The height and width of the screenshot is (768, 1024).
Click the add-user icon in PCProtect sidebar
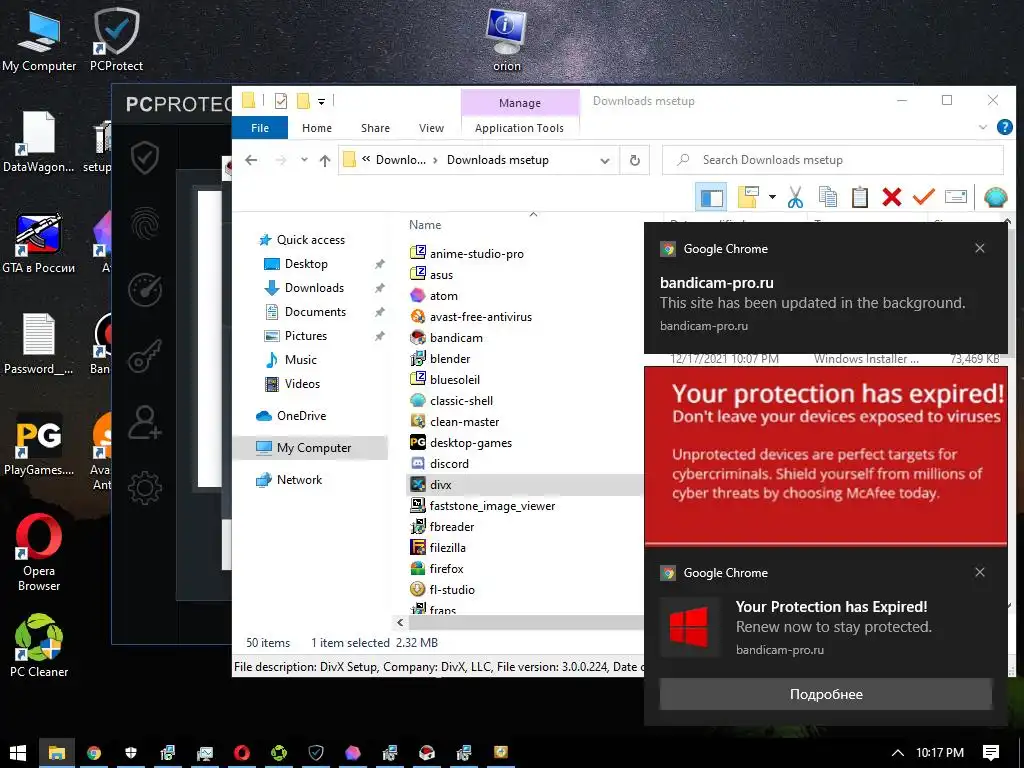(144, 422)
